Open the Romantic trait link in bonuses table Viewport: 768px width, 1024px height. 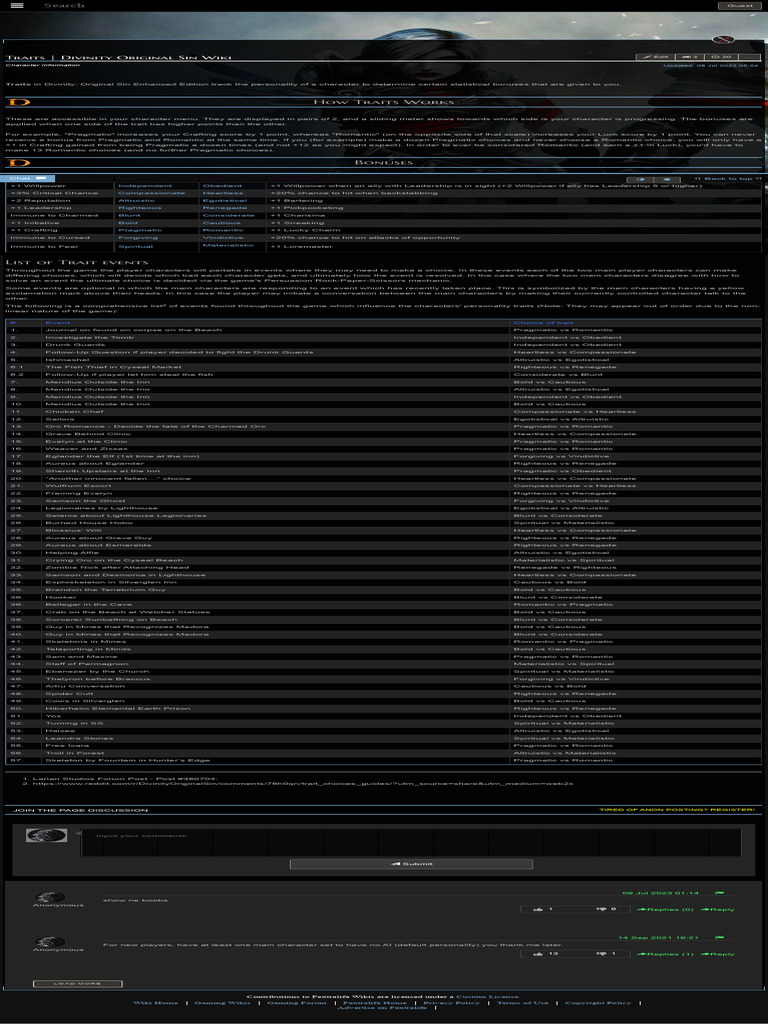click(x=223, y=230)
